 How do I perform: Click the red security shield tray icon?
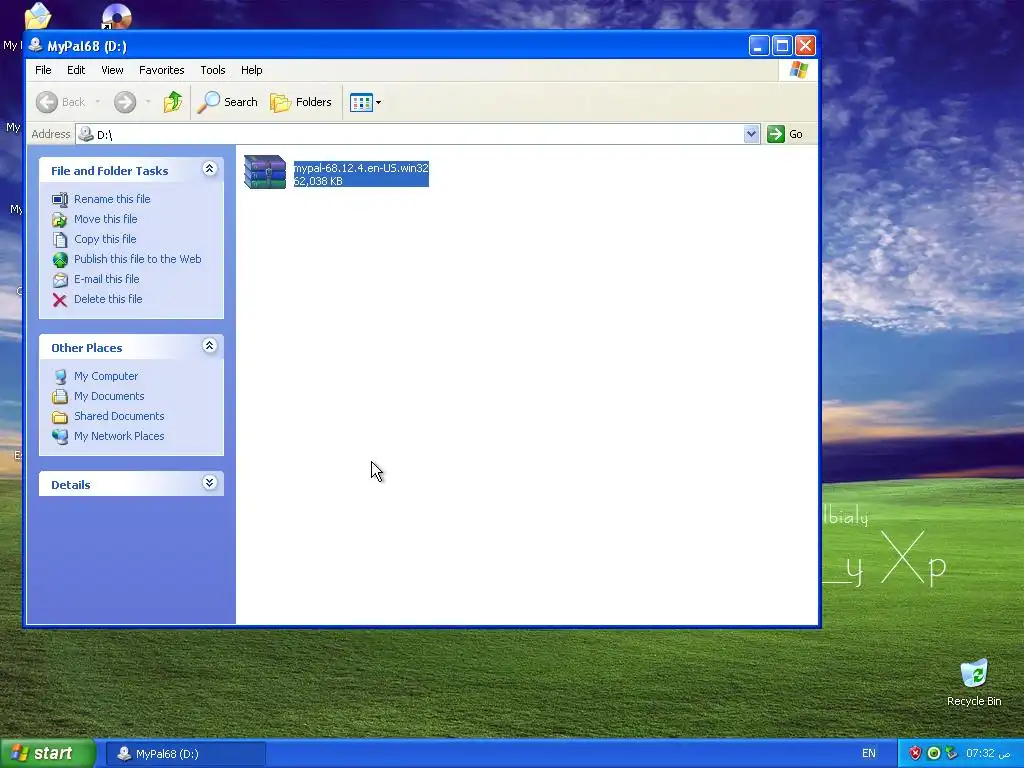coord(916,753)
